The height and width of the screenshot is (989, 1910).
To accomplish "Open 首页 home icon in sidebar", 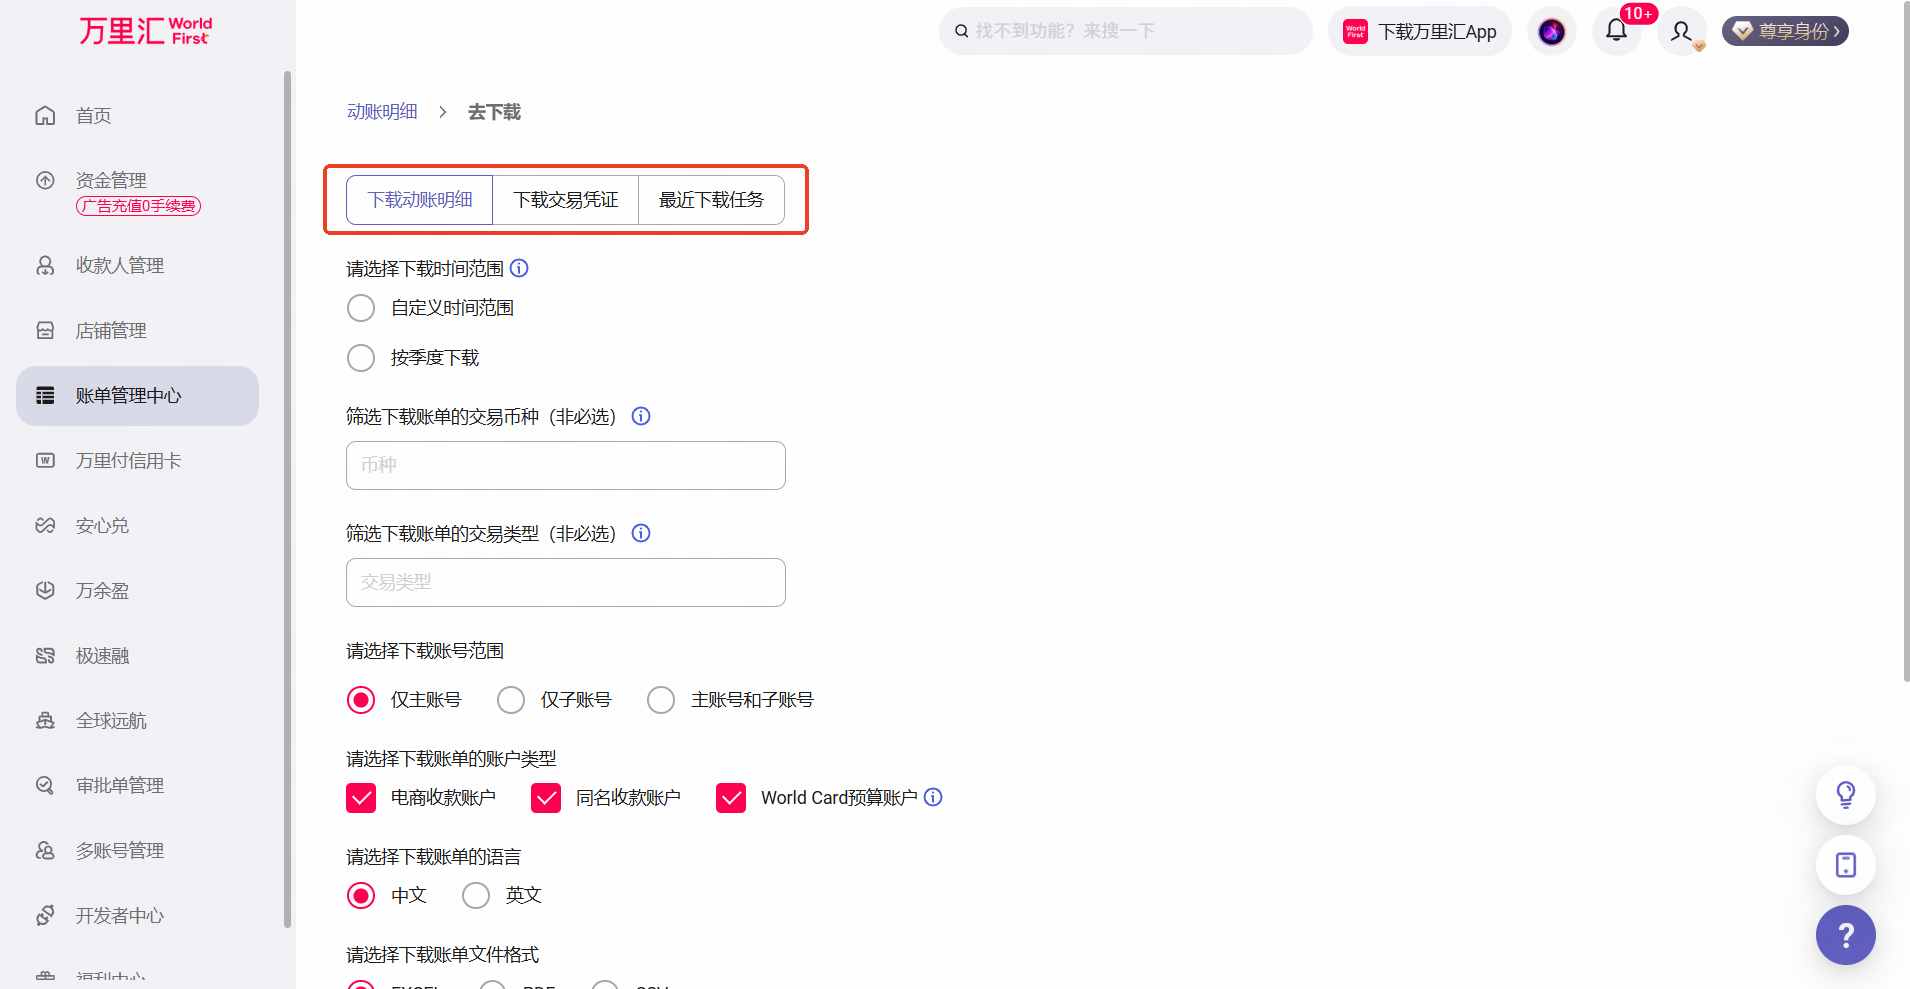I will pyautogui.click(x=45, y=115).
